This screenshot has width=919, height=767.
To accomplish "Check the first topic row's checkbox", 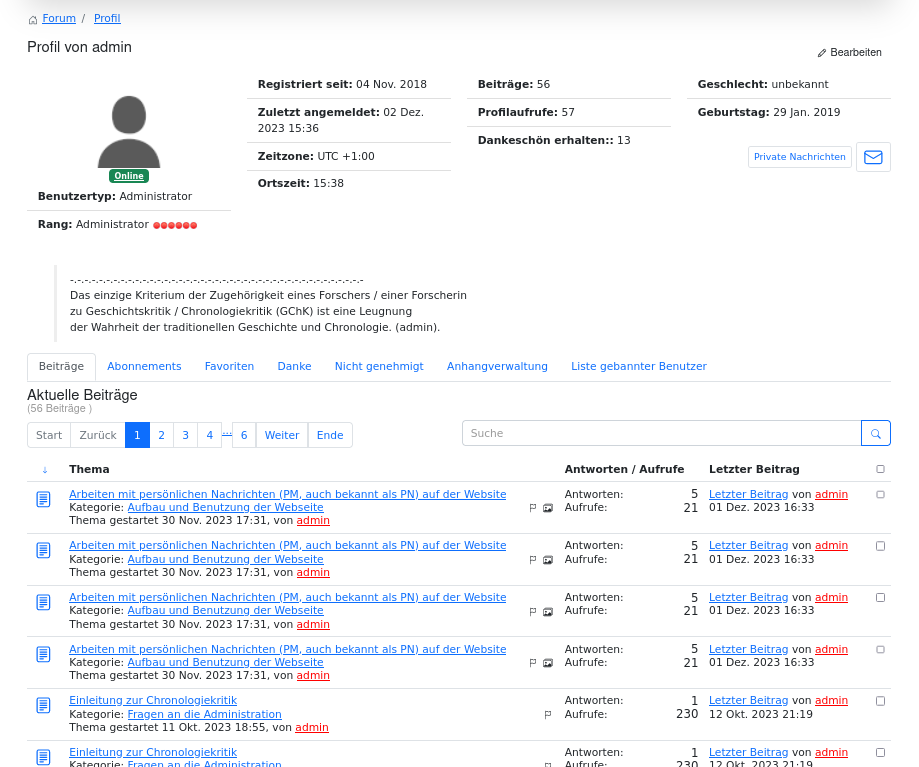I will 880,494.
